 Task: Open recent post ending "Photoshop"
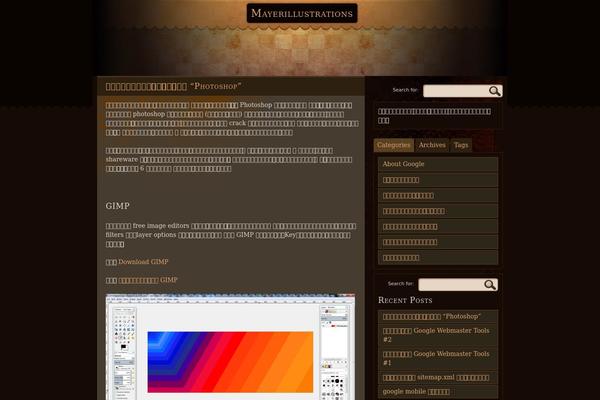[x=432, y=317]
